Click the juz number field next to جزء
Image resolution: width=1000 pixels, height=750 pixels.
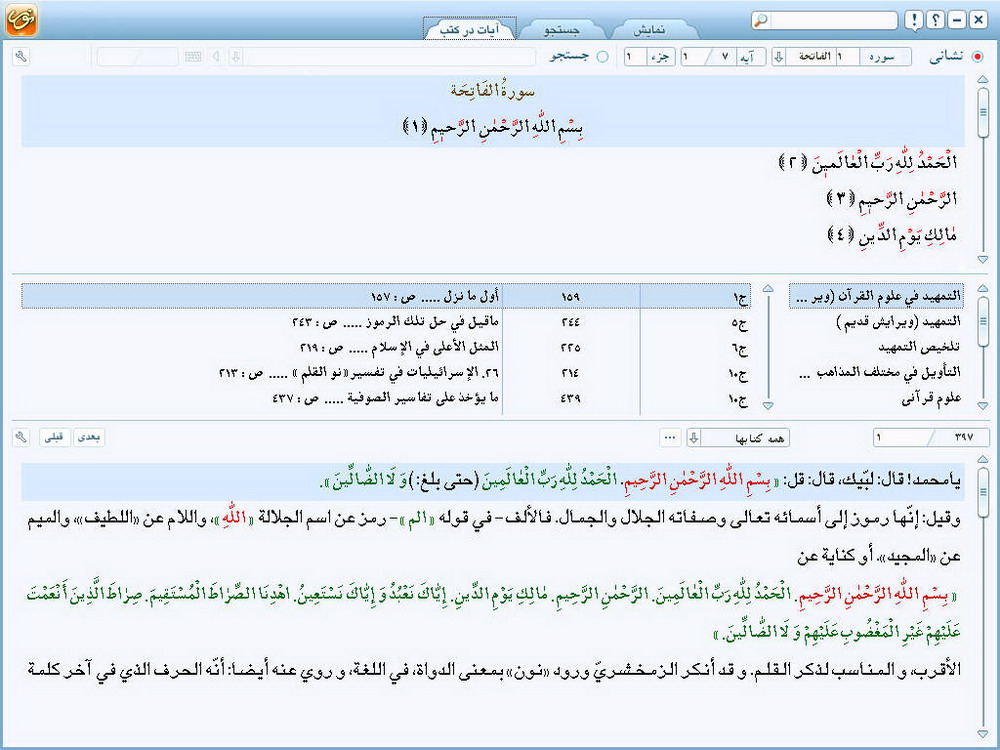click(636, 57)
